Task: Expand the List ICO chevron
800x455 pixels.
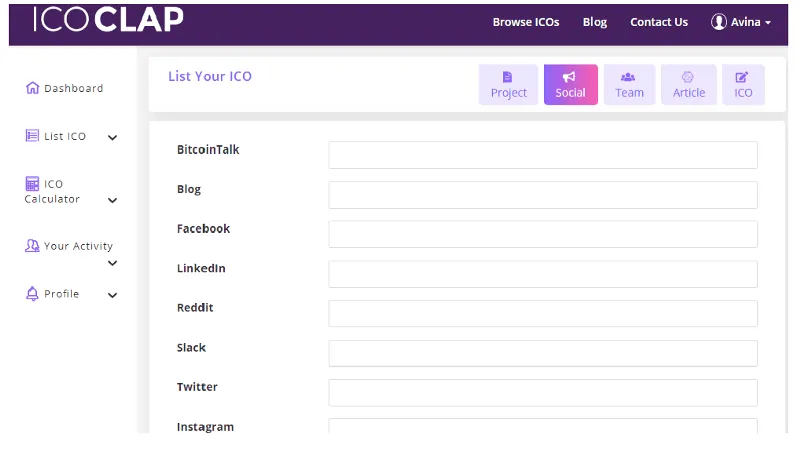Action: coord(112,137)
